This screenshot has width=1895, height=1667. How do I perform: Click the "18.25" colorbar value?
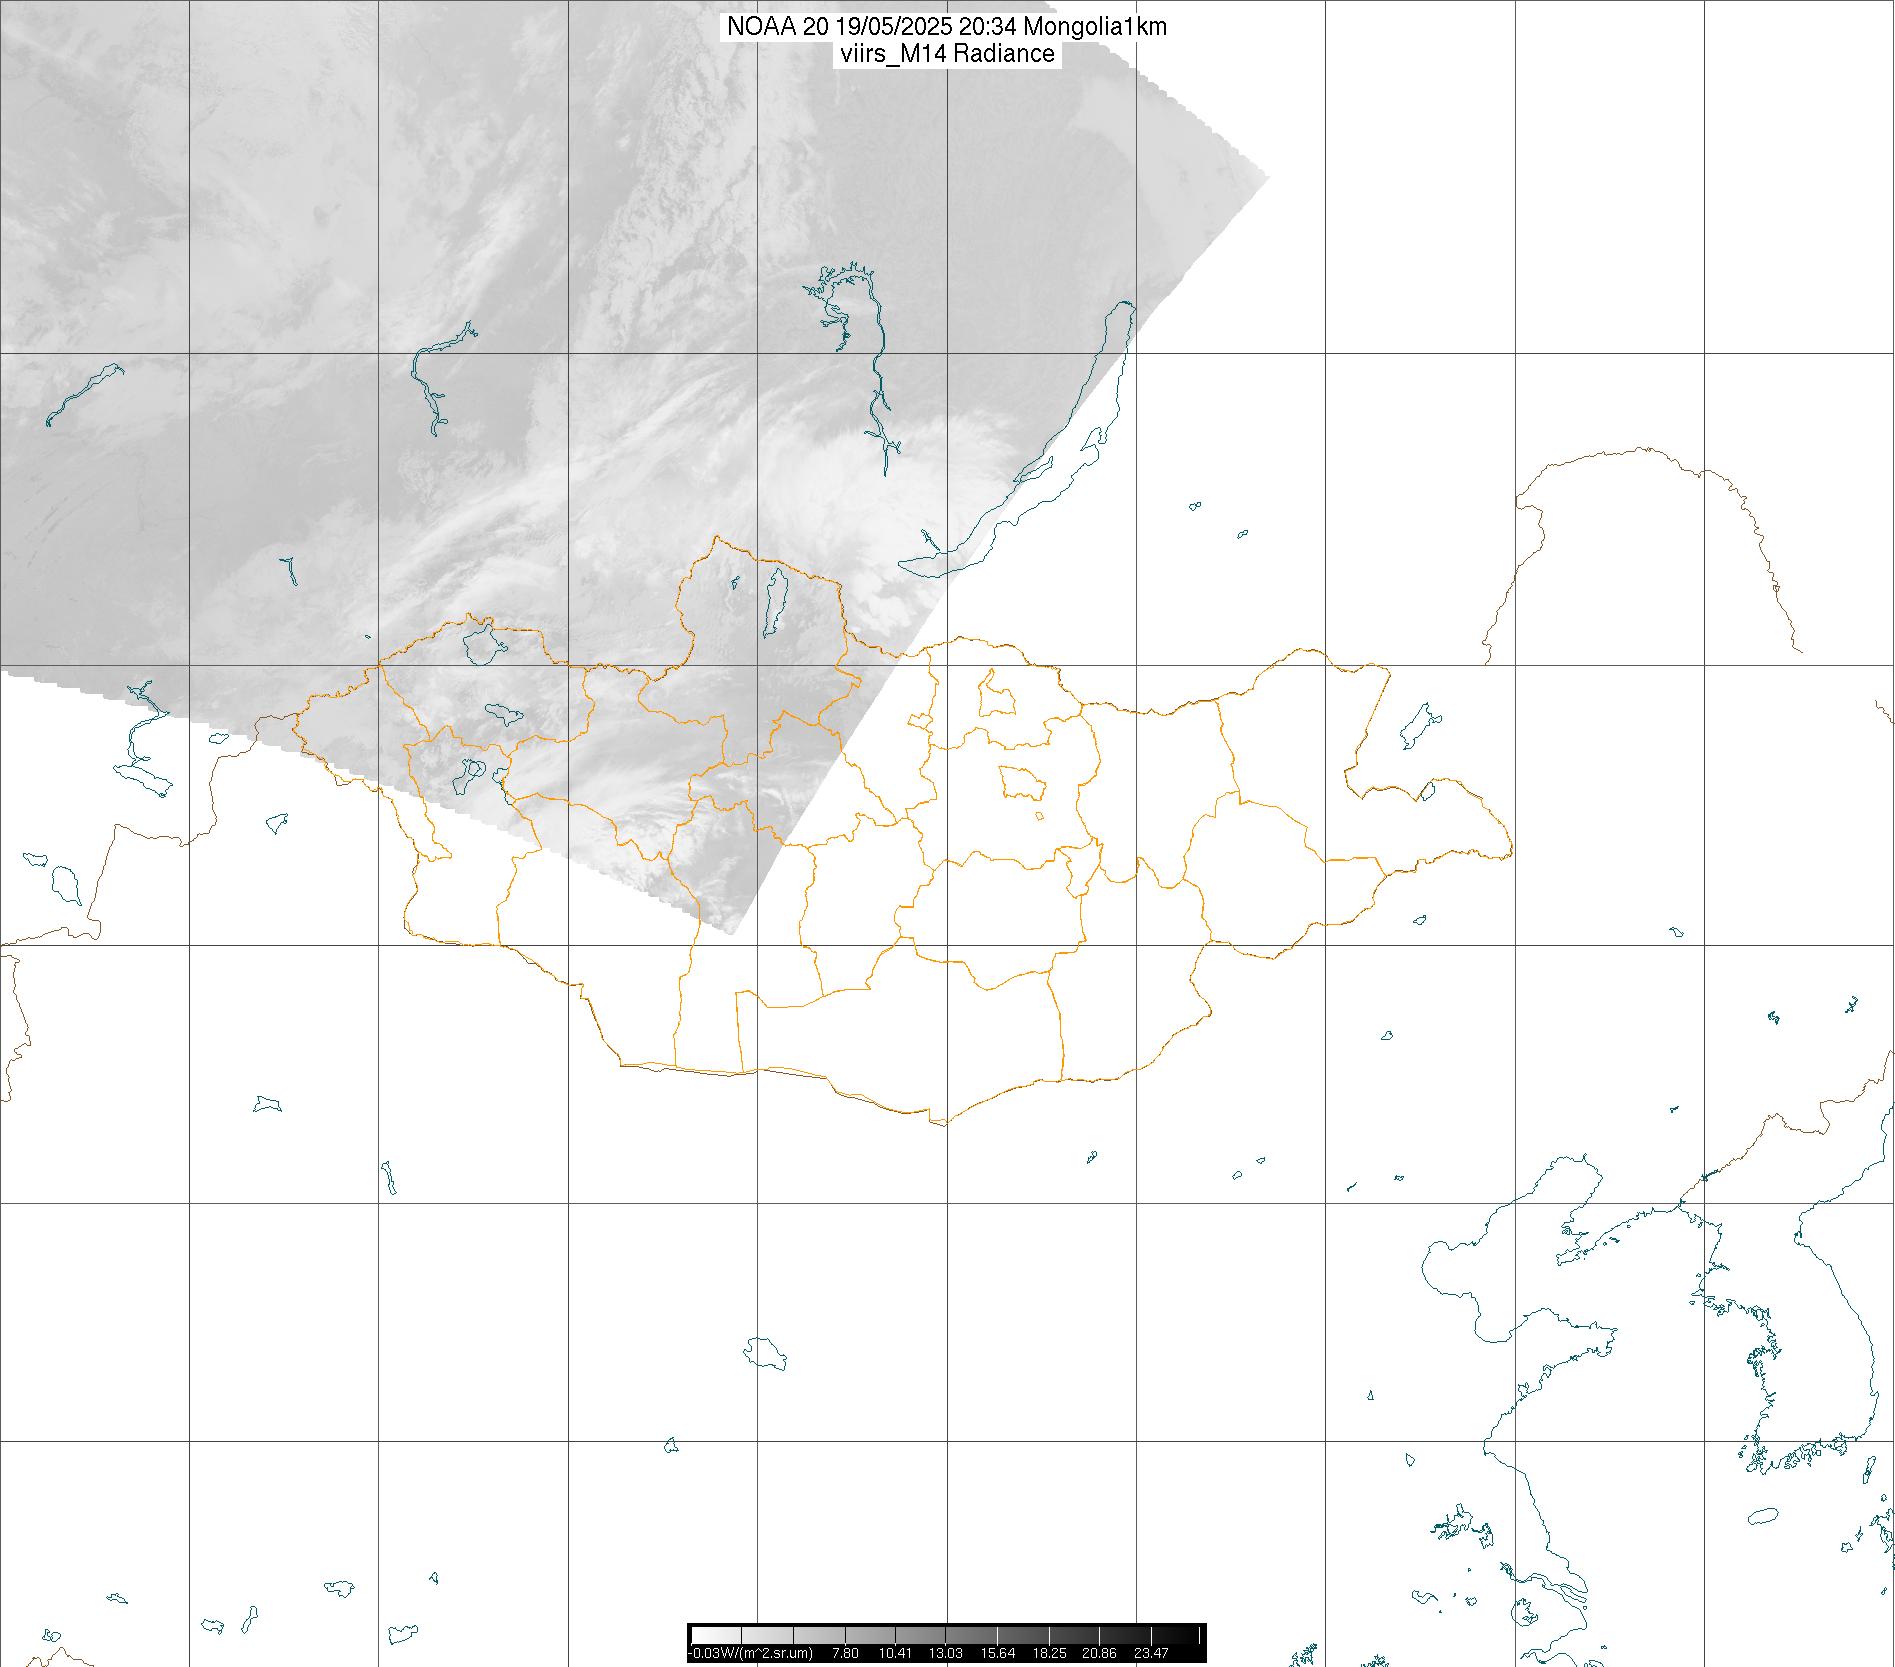(1050, 1654)
